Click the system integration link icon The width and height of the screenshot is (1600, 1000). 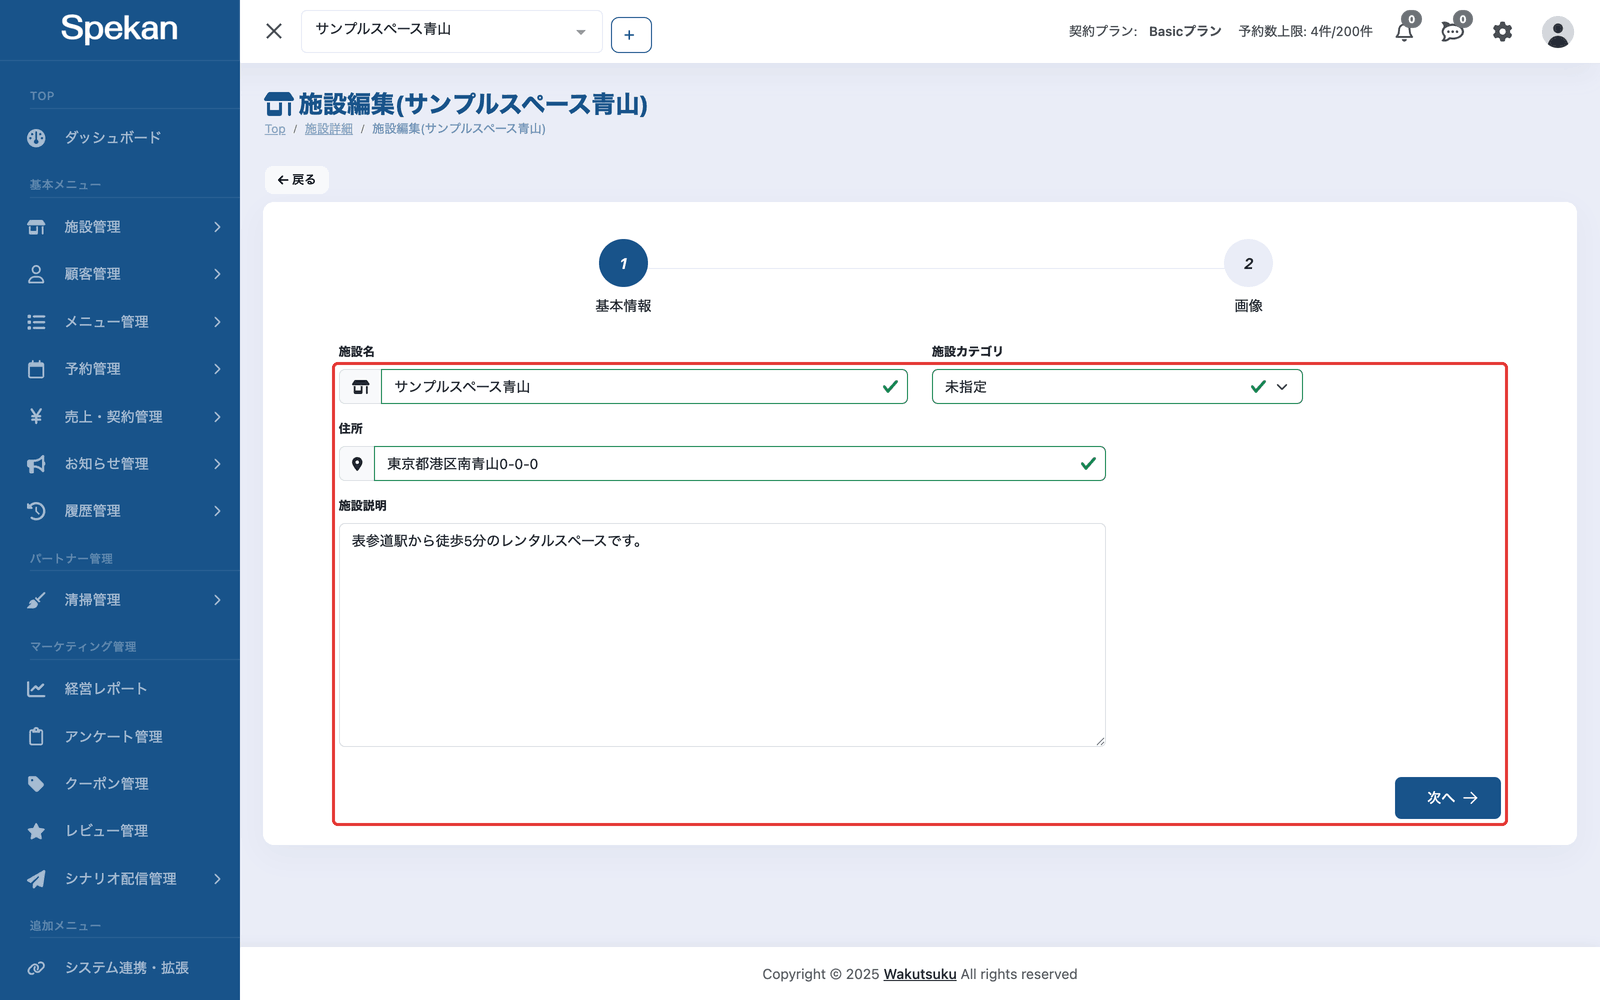(x=36, y=968)
